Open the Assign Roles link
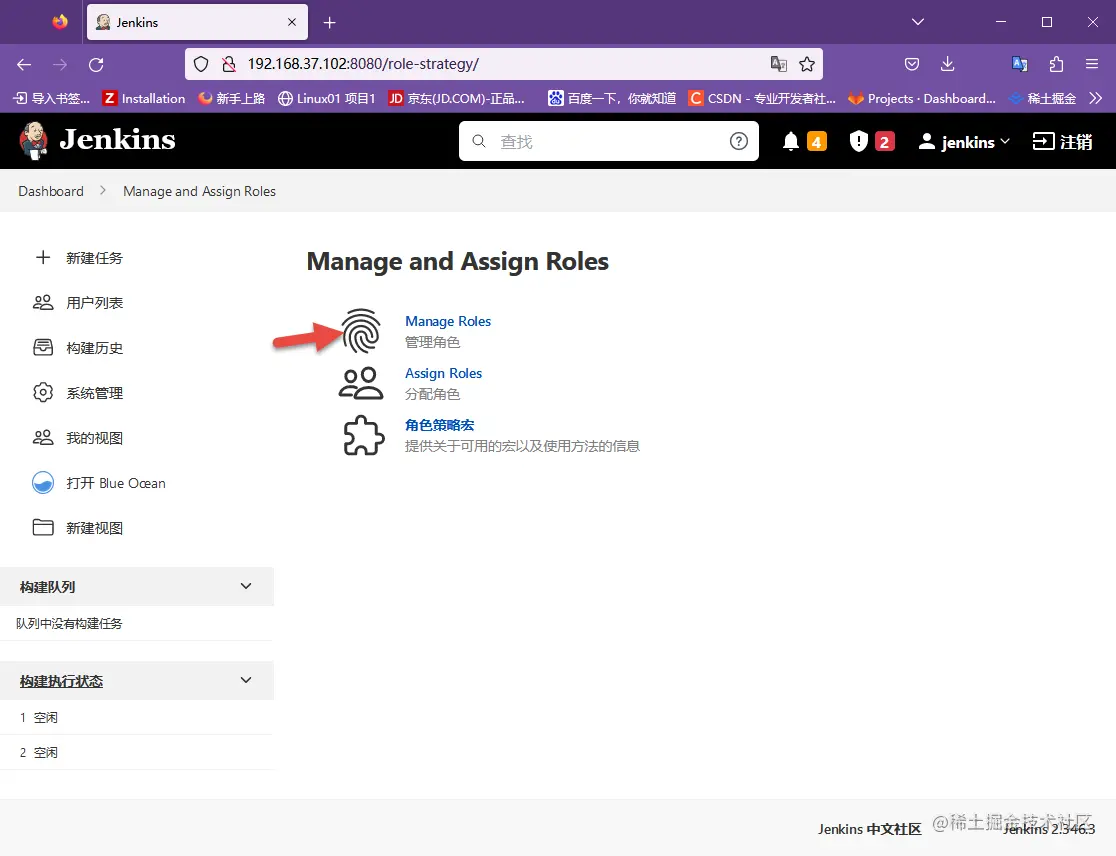1116x856 pixels. pyautogui.click(x=443, y=373)
